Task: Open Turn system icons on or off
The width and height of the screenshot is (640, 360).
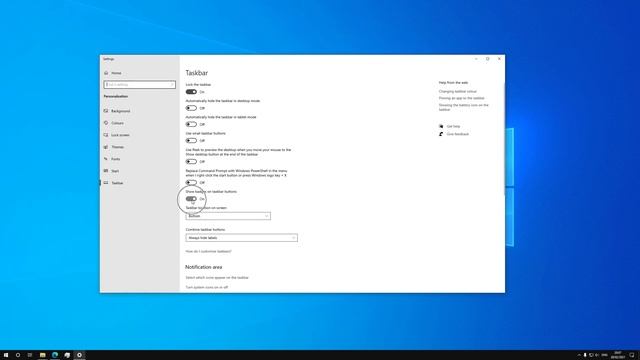Action: pos(207,287)
